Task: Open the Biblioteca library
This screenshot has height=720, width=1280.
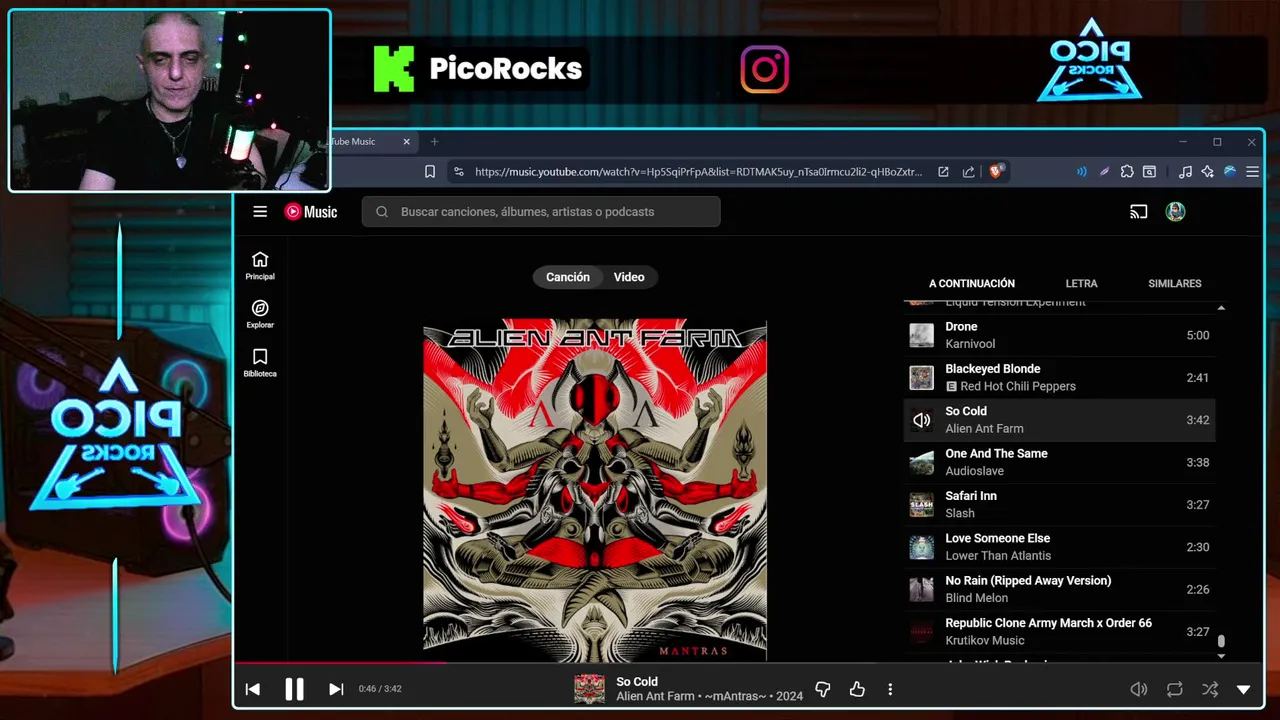Action: click(260, 363)
